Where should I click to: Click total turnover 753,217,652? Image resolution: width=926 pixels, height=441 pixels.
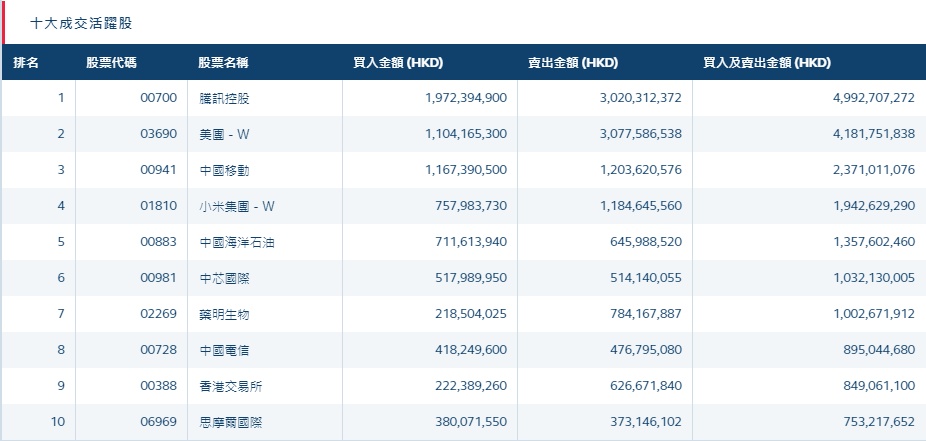[879, 422]
